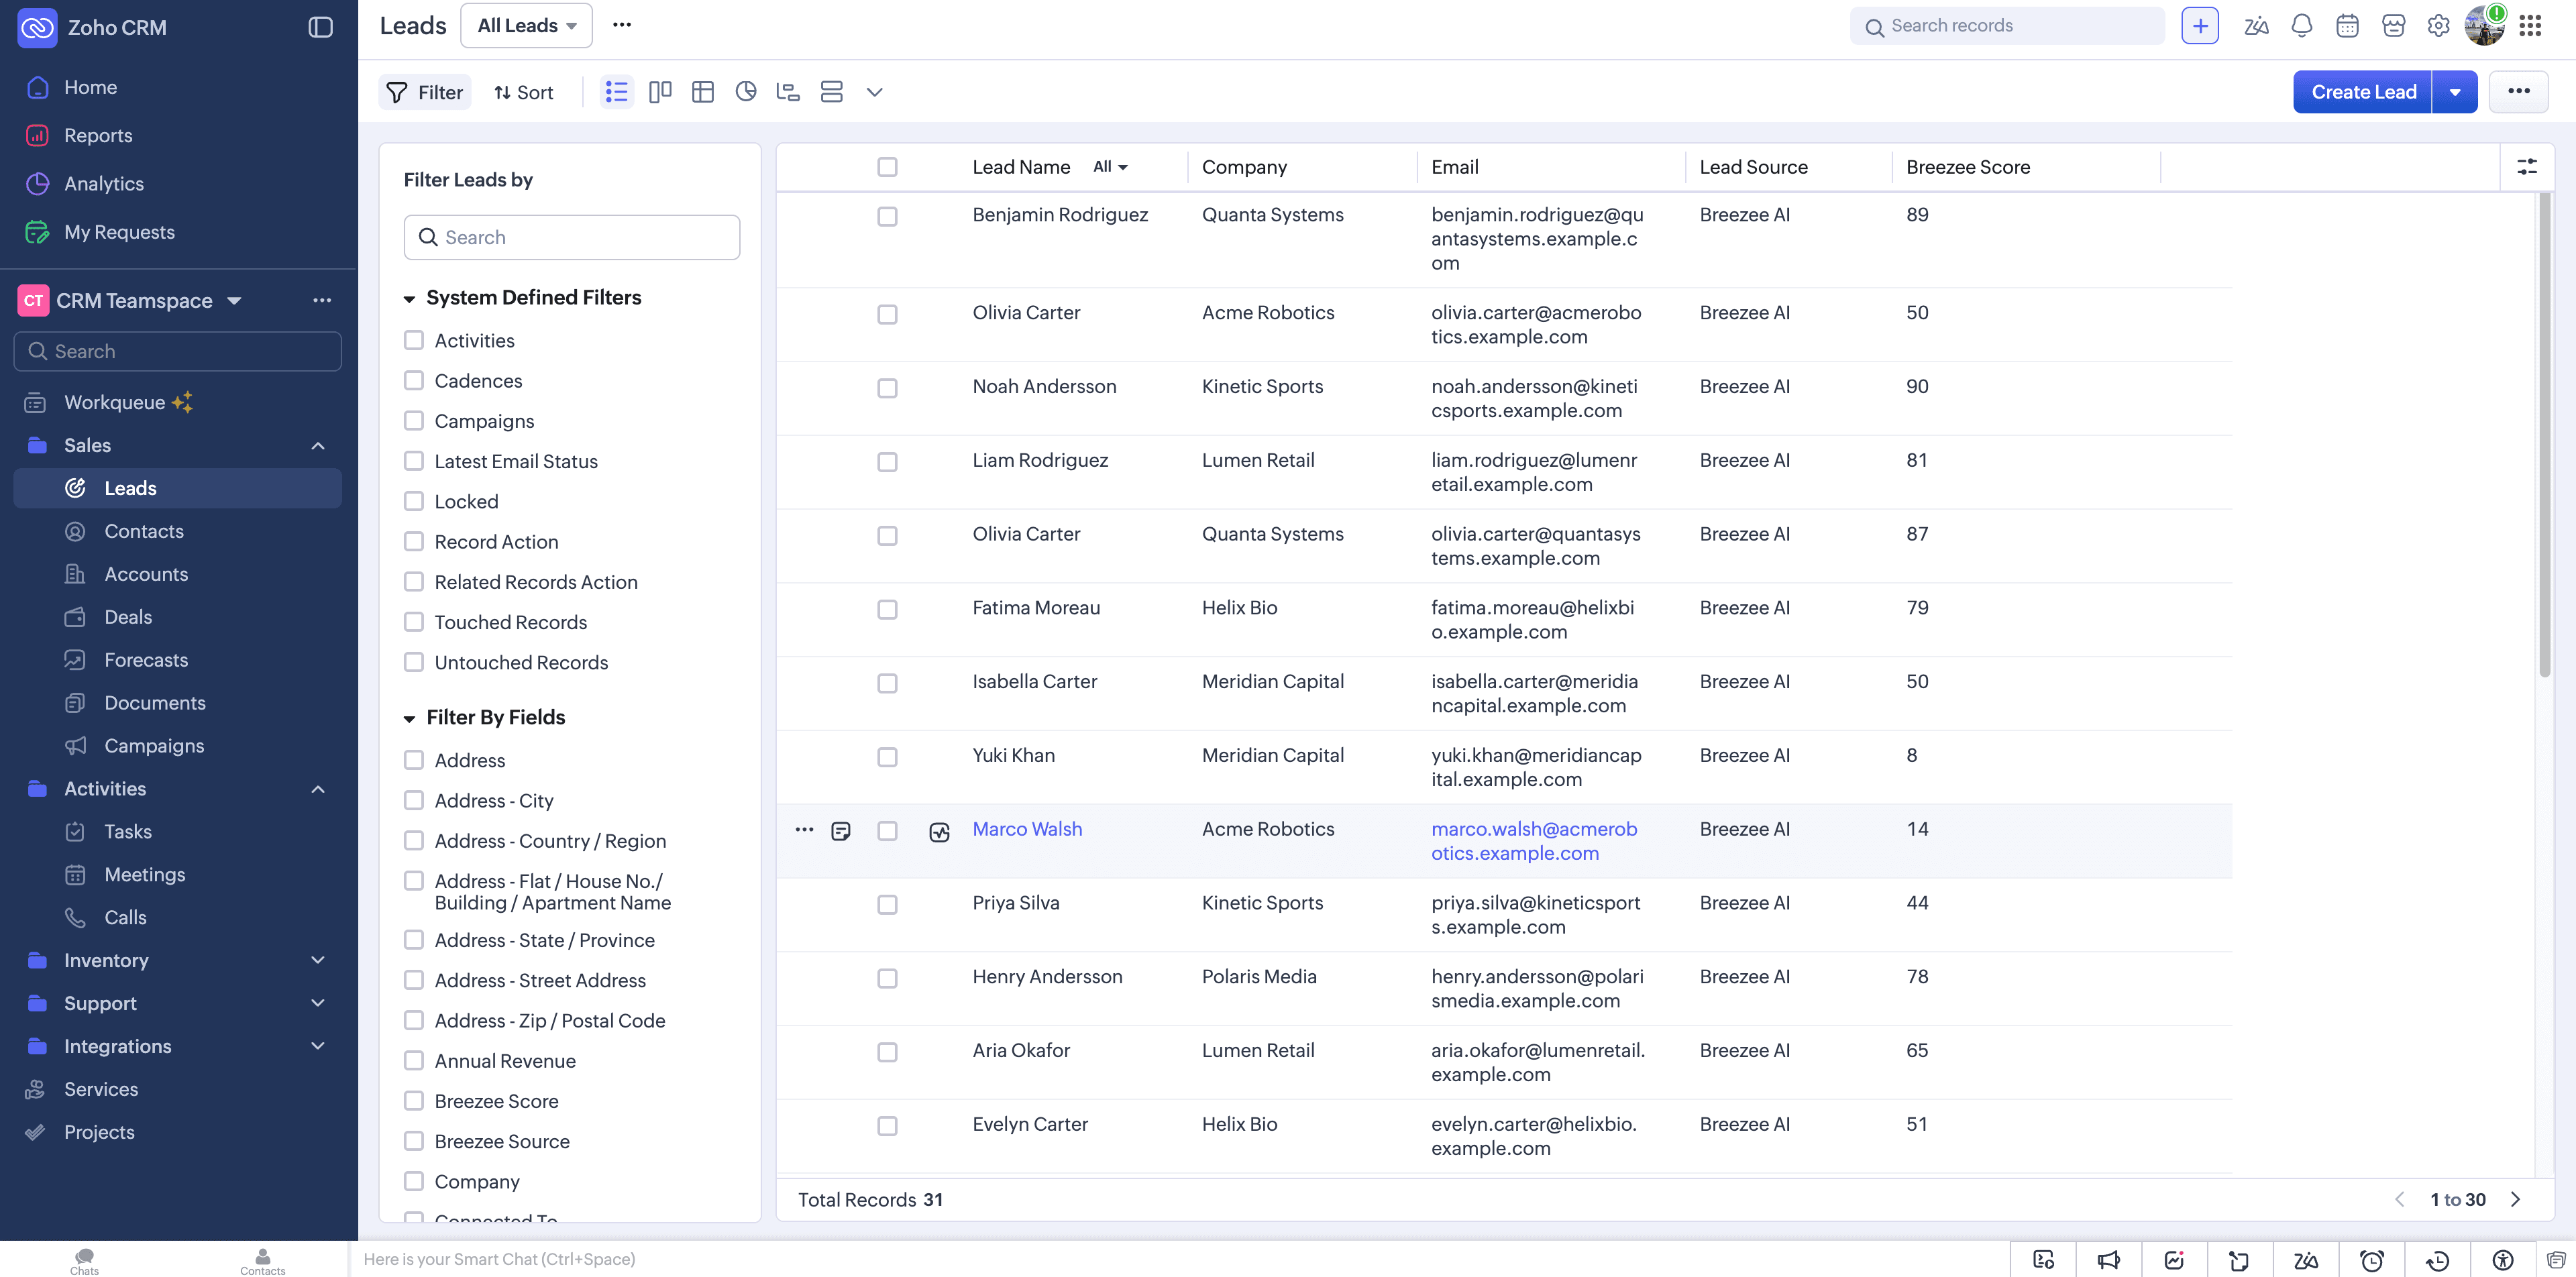This screenshot has width=2576, height=1277.
Task: Enable the Breezee Score field filter
Action: [413, 1100]
